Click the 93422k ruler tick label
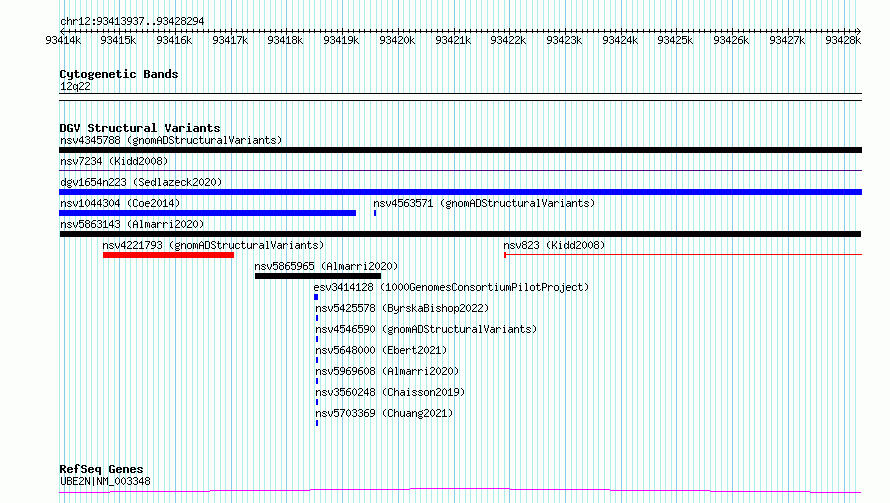 click(x=508, y=41)
